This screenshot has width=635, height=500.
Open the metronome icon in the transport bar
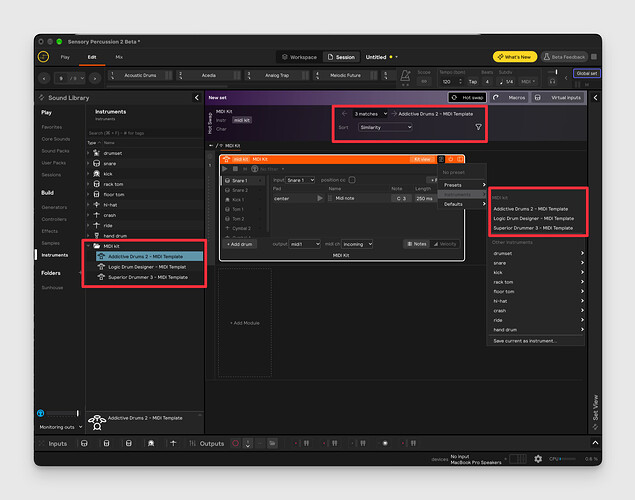click(x=405, y=76)
